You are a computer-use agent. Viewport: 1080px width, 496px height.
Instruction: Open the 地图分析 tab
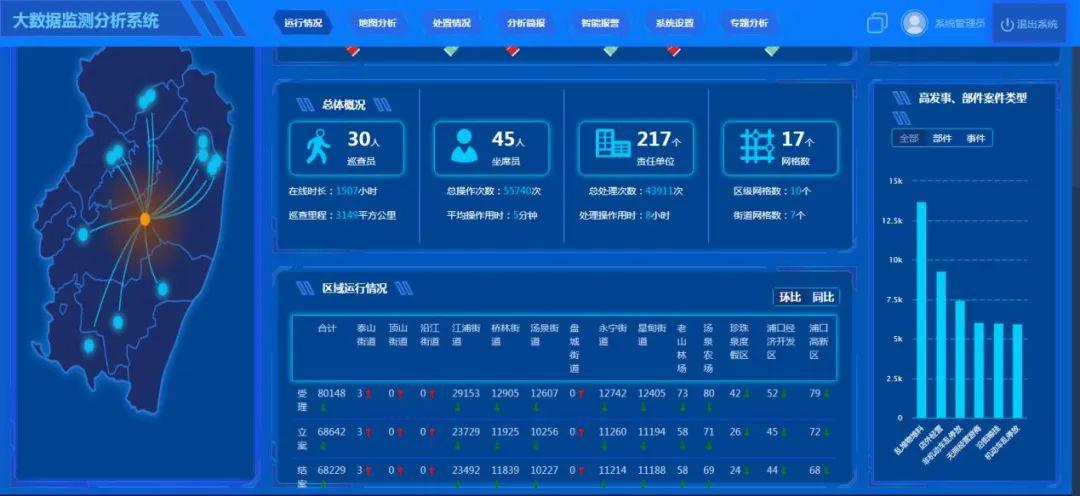377,23
